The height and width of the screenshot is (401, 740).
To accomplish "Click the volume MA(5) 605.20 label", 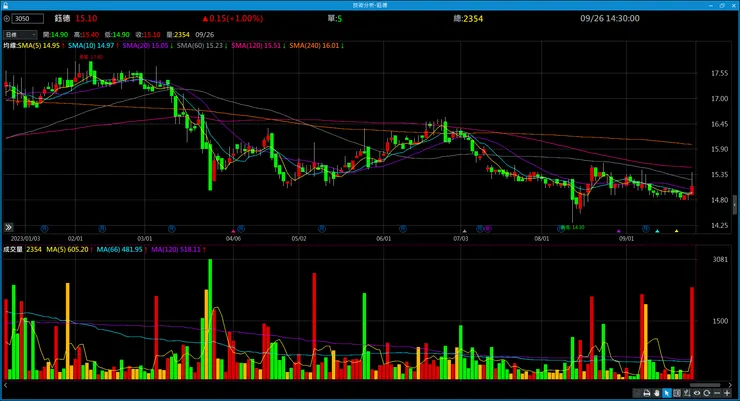I will point(69,249).
